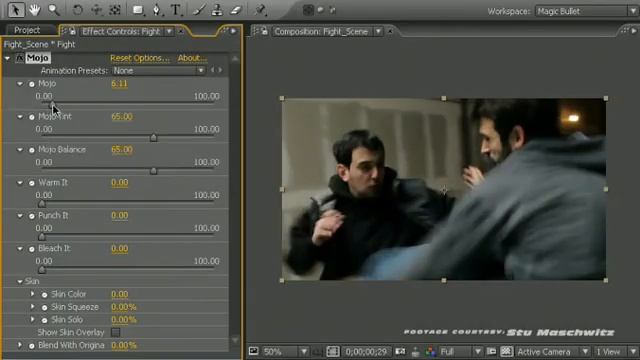Screen dimensions: 640x360
Task: Toggle stopwatch for Bleach It
Action: click(32, 249)
